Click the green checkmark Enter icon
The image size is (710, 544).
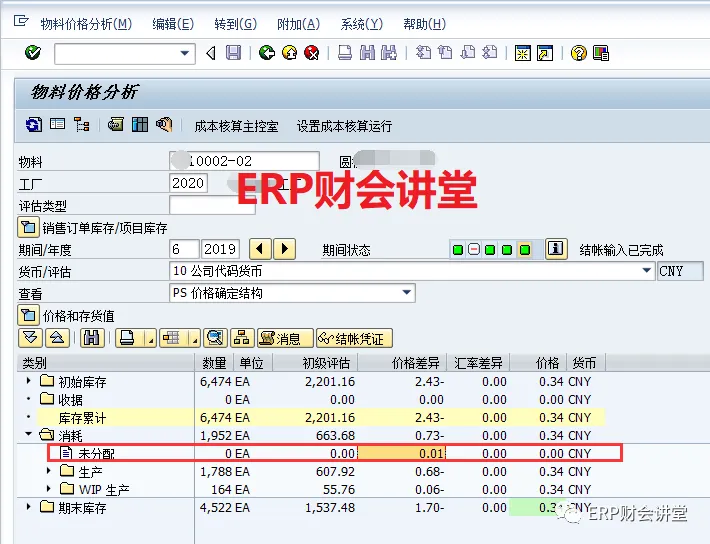(x=33, y=53)
